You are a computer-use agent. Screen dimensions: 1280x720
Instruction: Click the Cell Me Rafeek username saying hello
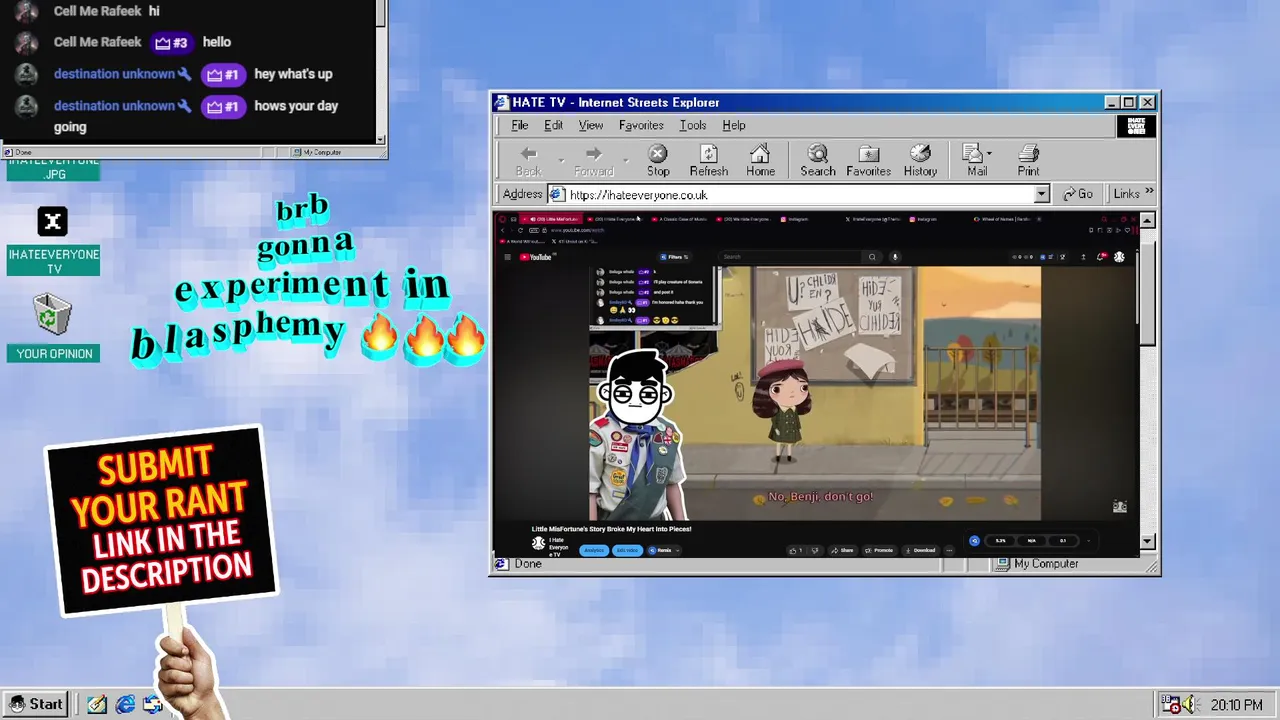click(97, 42)
